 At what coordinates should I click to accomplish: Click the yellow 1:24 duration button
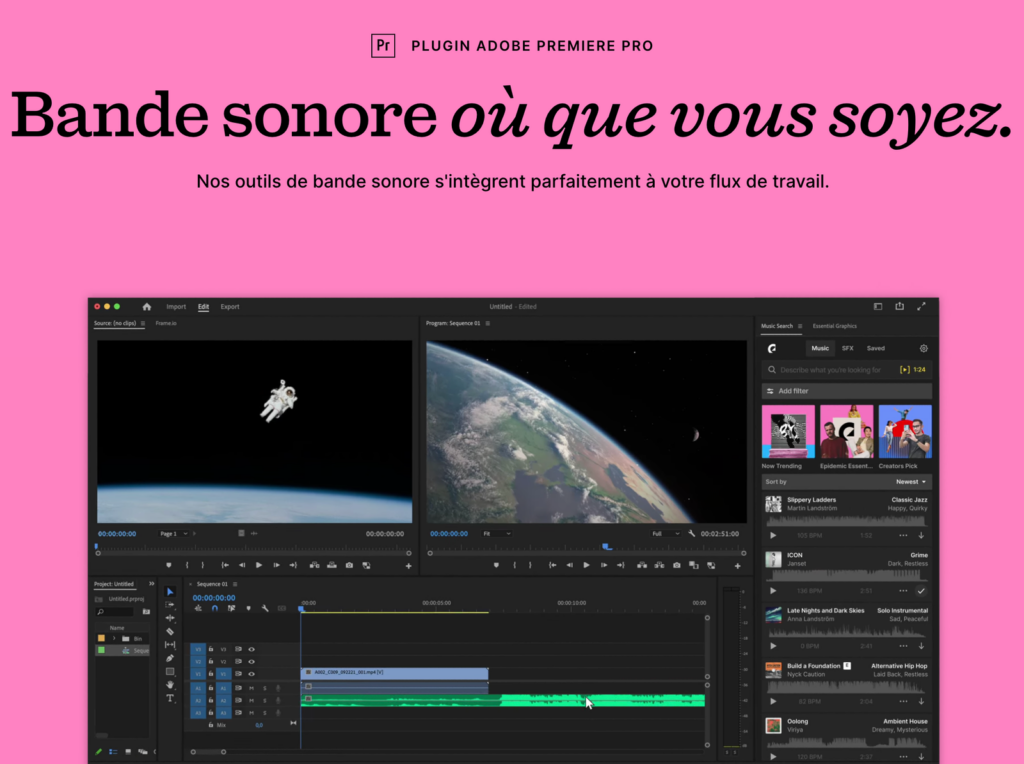pos(913,370)
